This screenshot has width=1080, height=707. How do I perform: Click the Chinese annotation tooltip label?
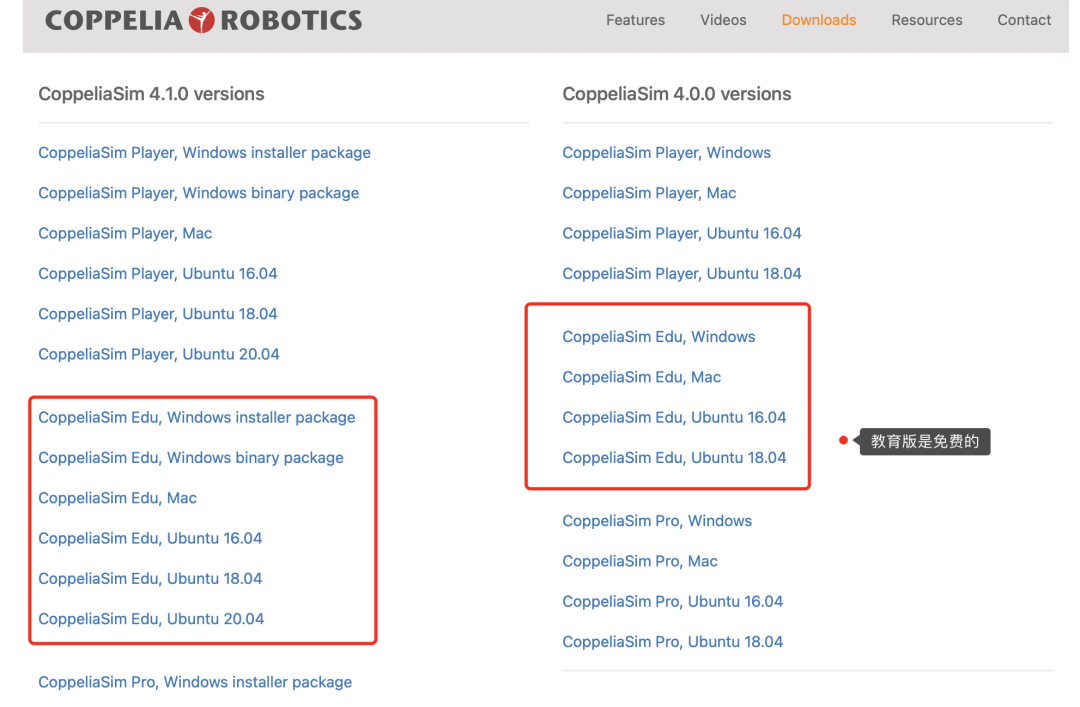924,441
